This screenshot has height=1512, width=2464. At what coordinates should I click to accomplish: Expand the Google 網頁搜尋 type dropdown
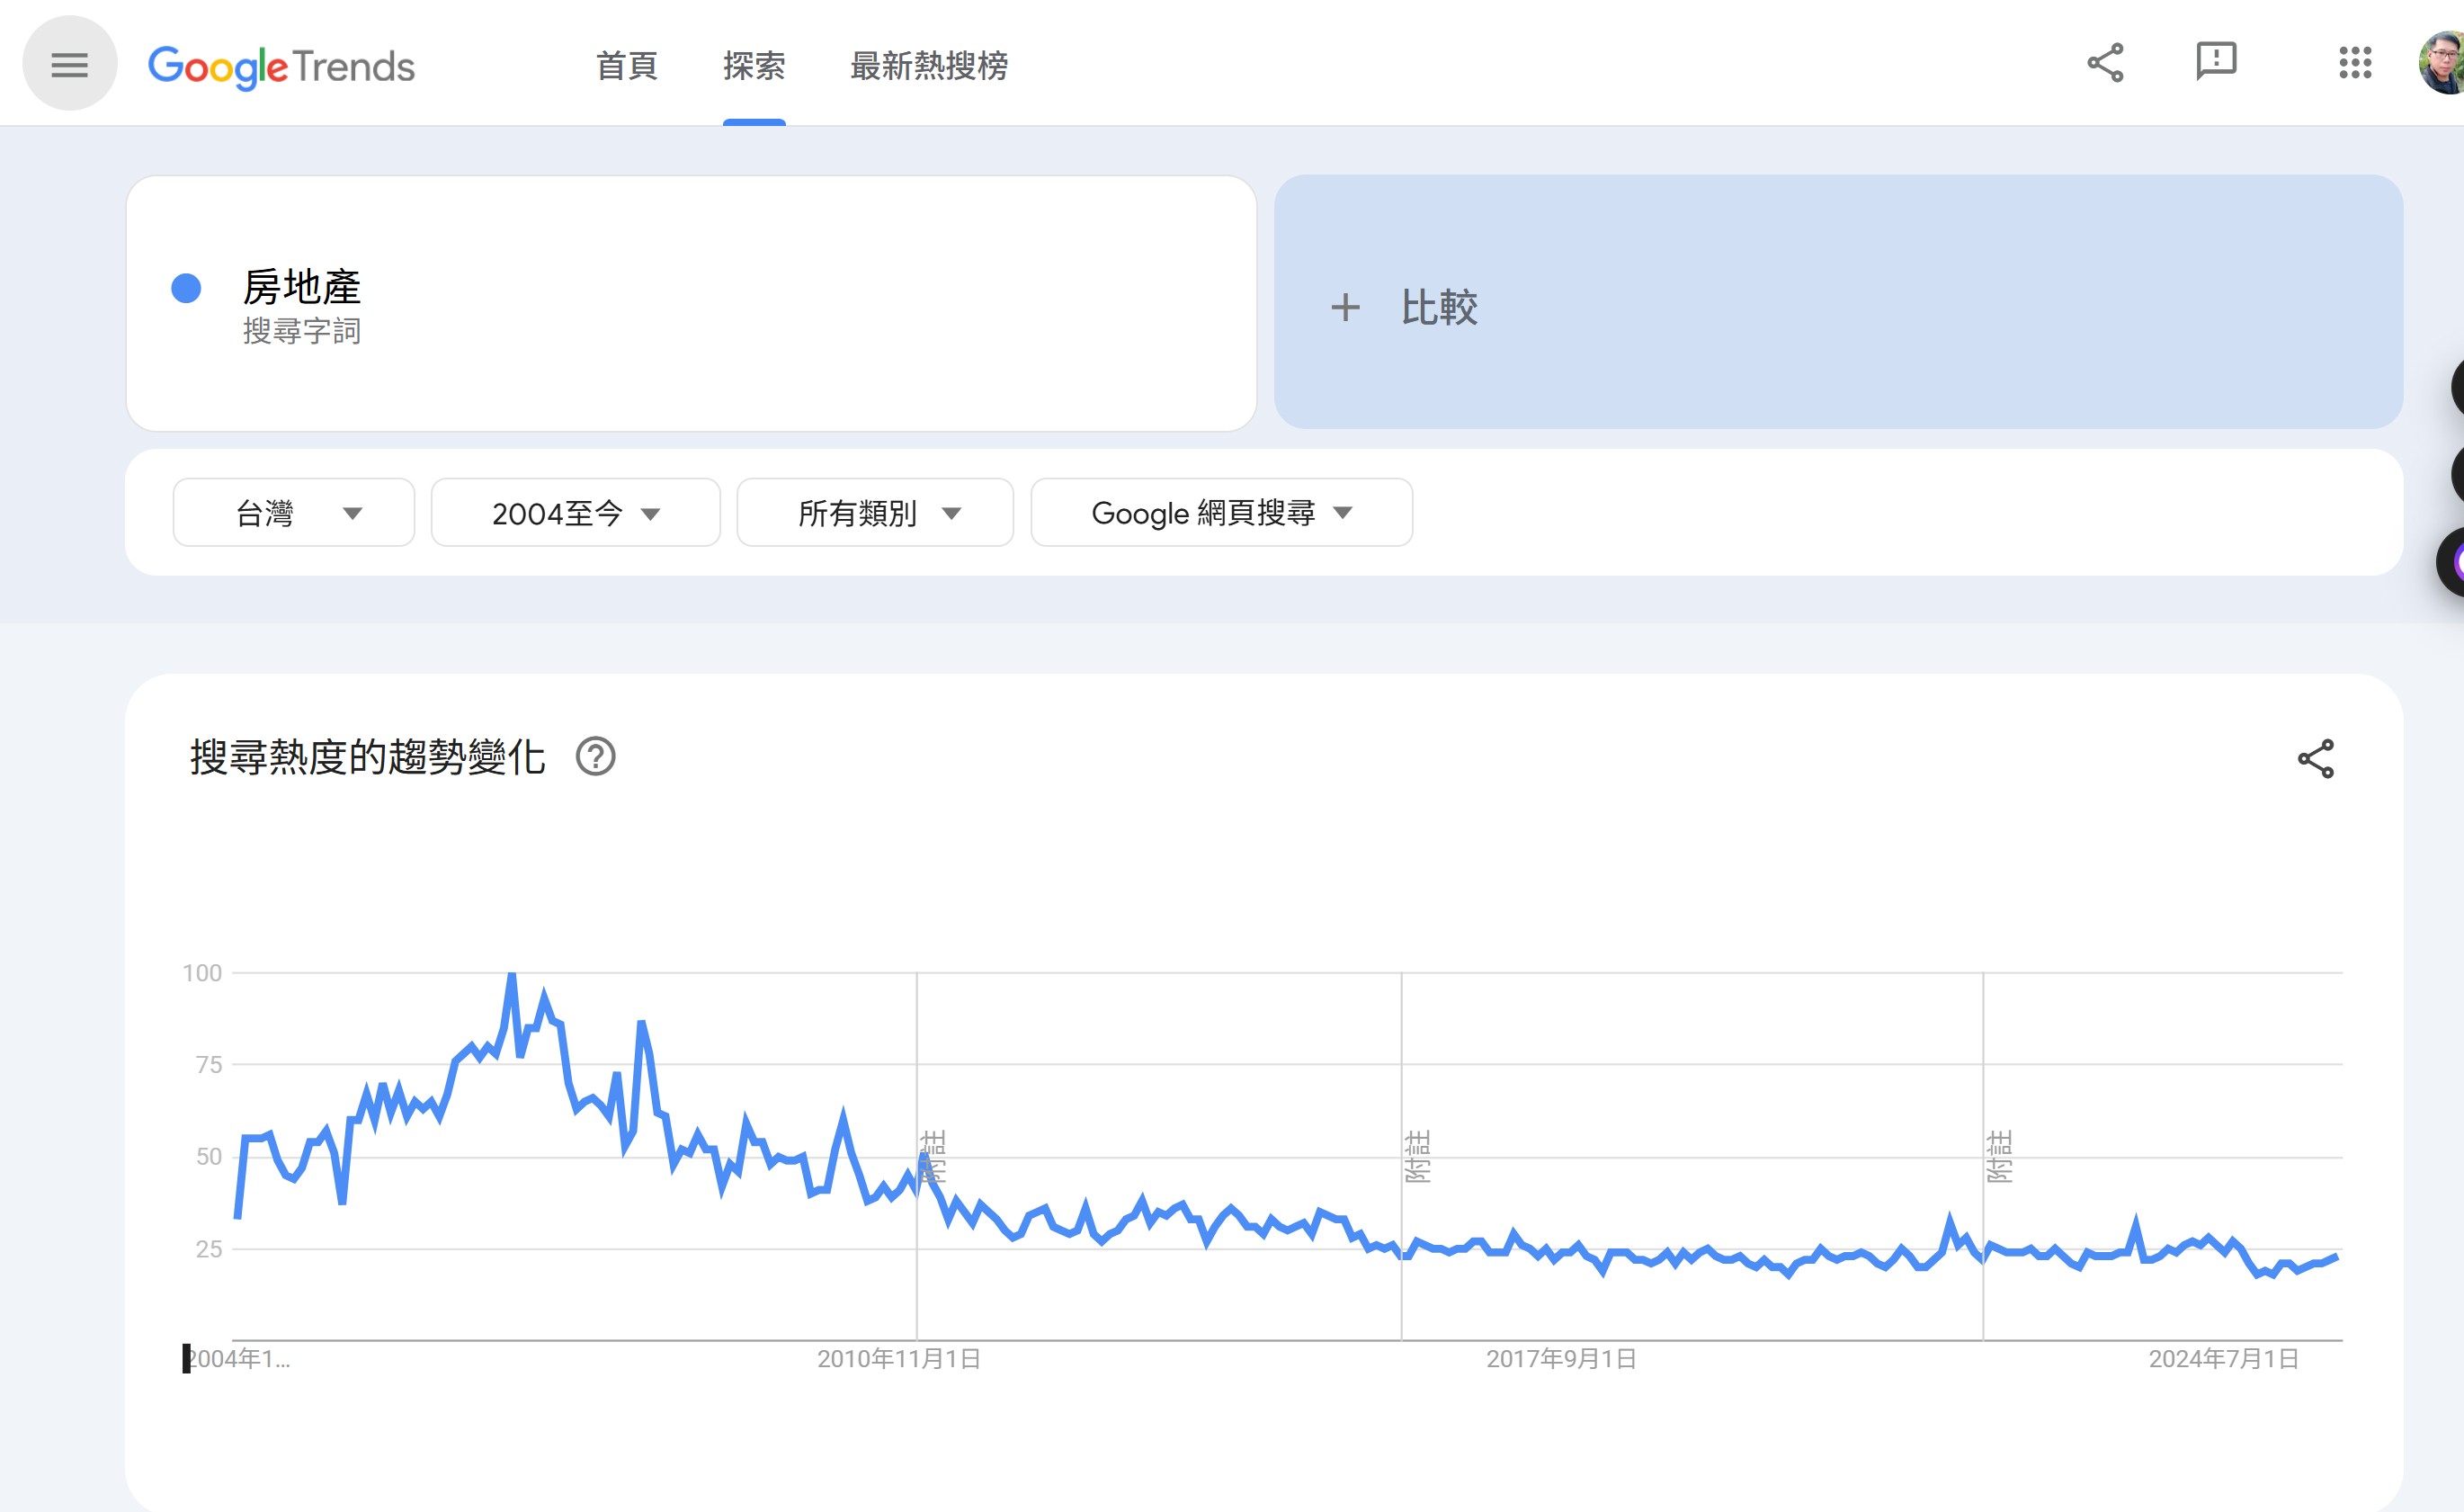[1221, 513]
